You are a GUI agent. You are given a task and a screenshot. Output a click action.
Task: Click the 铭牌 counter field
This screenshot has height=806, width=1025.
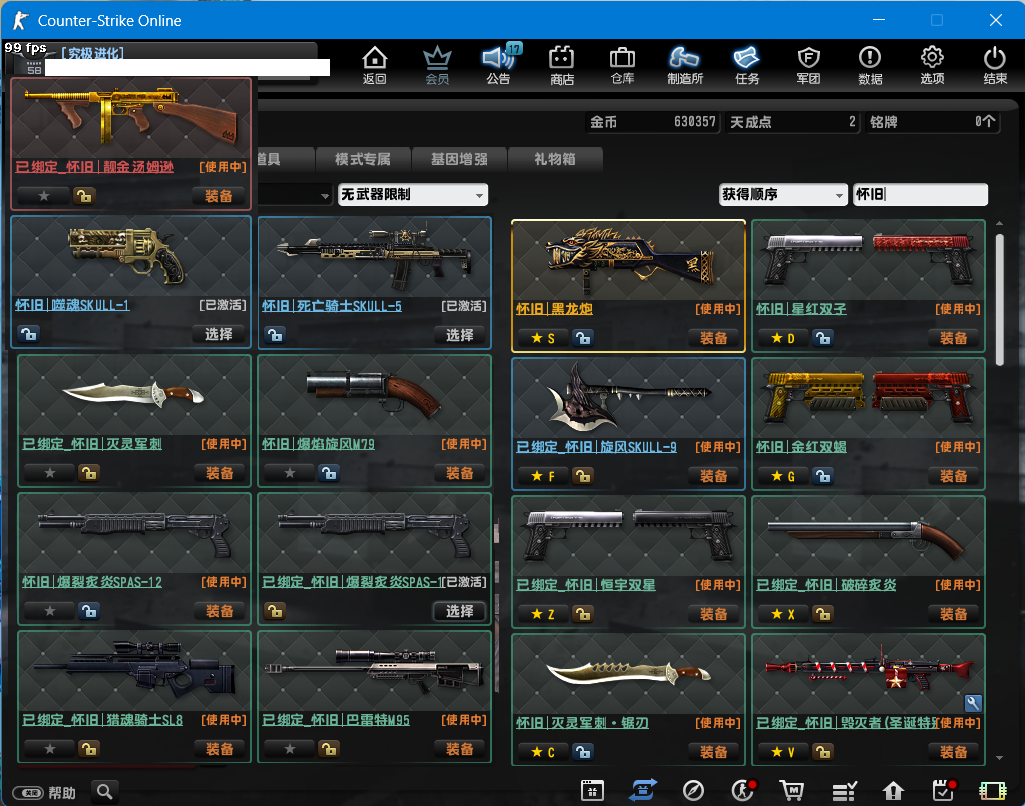tap(932, 122)
